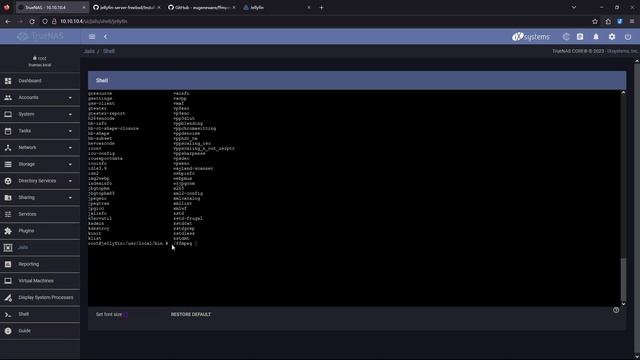Click the Display System Processes icon
640x360 pixels.
point(8,298)
